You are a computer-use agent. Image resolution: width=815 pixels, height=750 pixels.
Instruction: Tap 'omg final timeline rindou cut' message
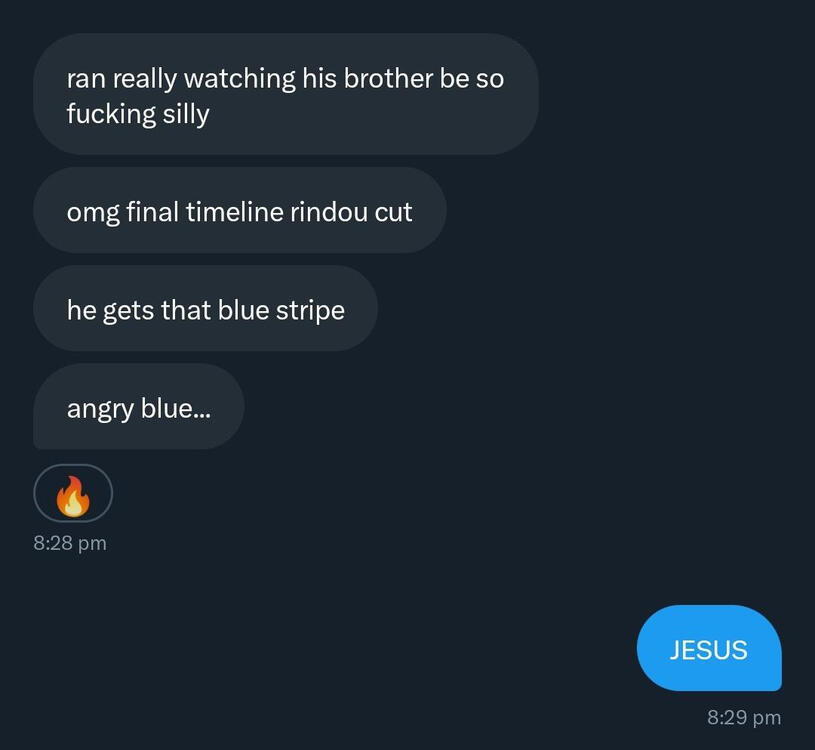[x=240, y=210]
